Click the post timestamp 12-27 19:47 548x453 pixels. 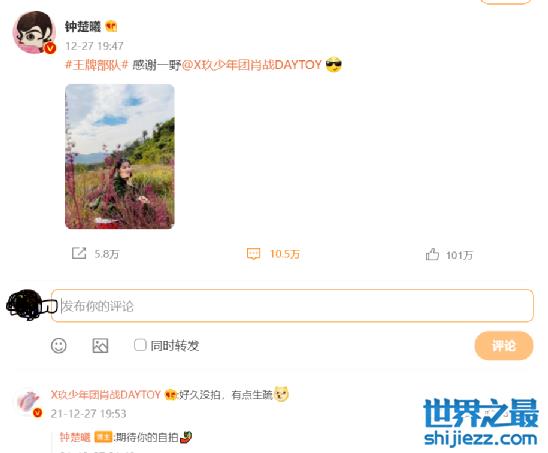click(94, 46)
